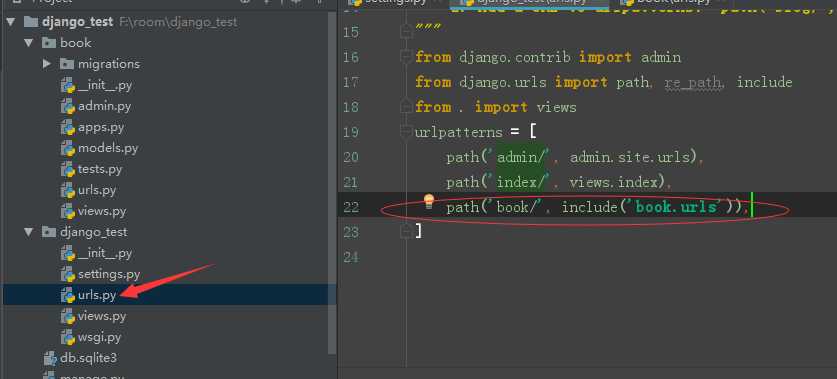837x379 pixels.
Task: Click the 'book.urls' string on line 22
Action: point(676,207)
